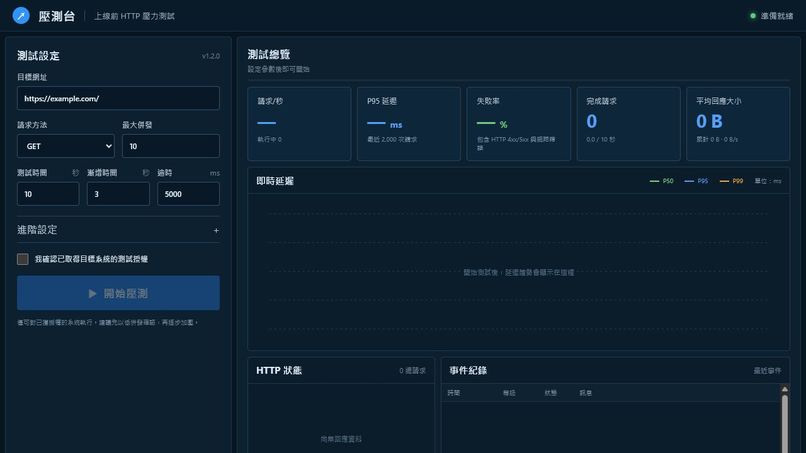Check the 我確認已取得目標系統的測試授權 checkbox
Image resolution: width=806 pixels, height=453 pixels.
pyautogui.click(x=23, y=259)
